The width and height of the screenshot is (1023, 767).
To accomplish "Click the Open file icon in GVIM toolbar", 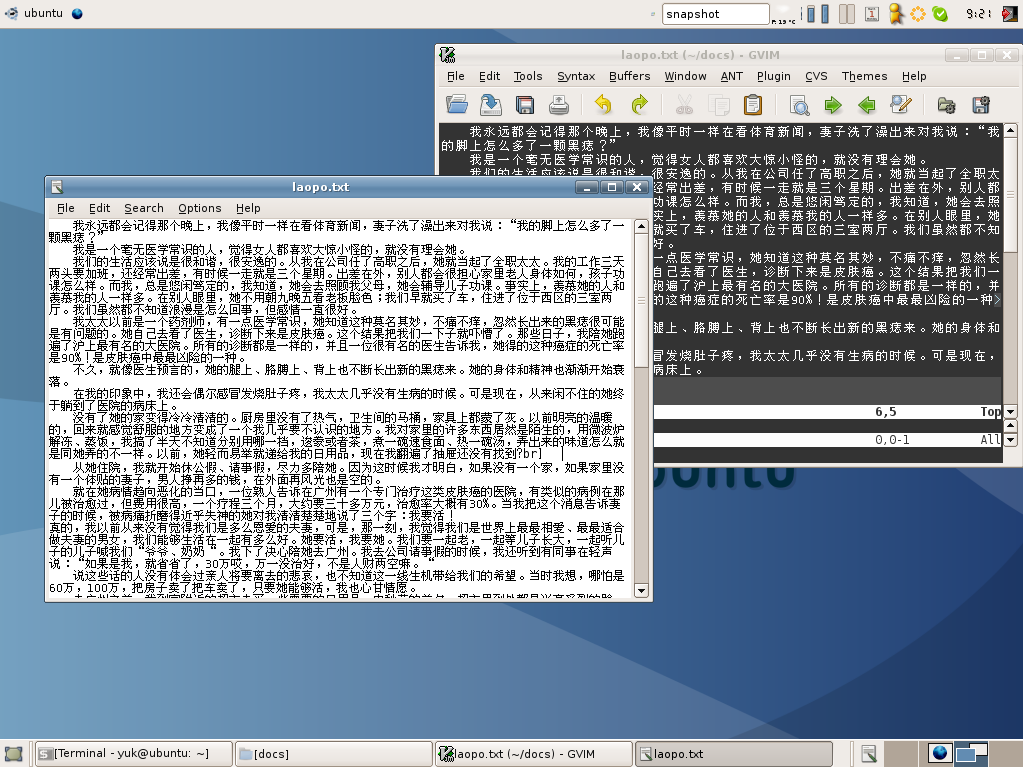I will point(457,104).
